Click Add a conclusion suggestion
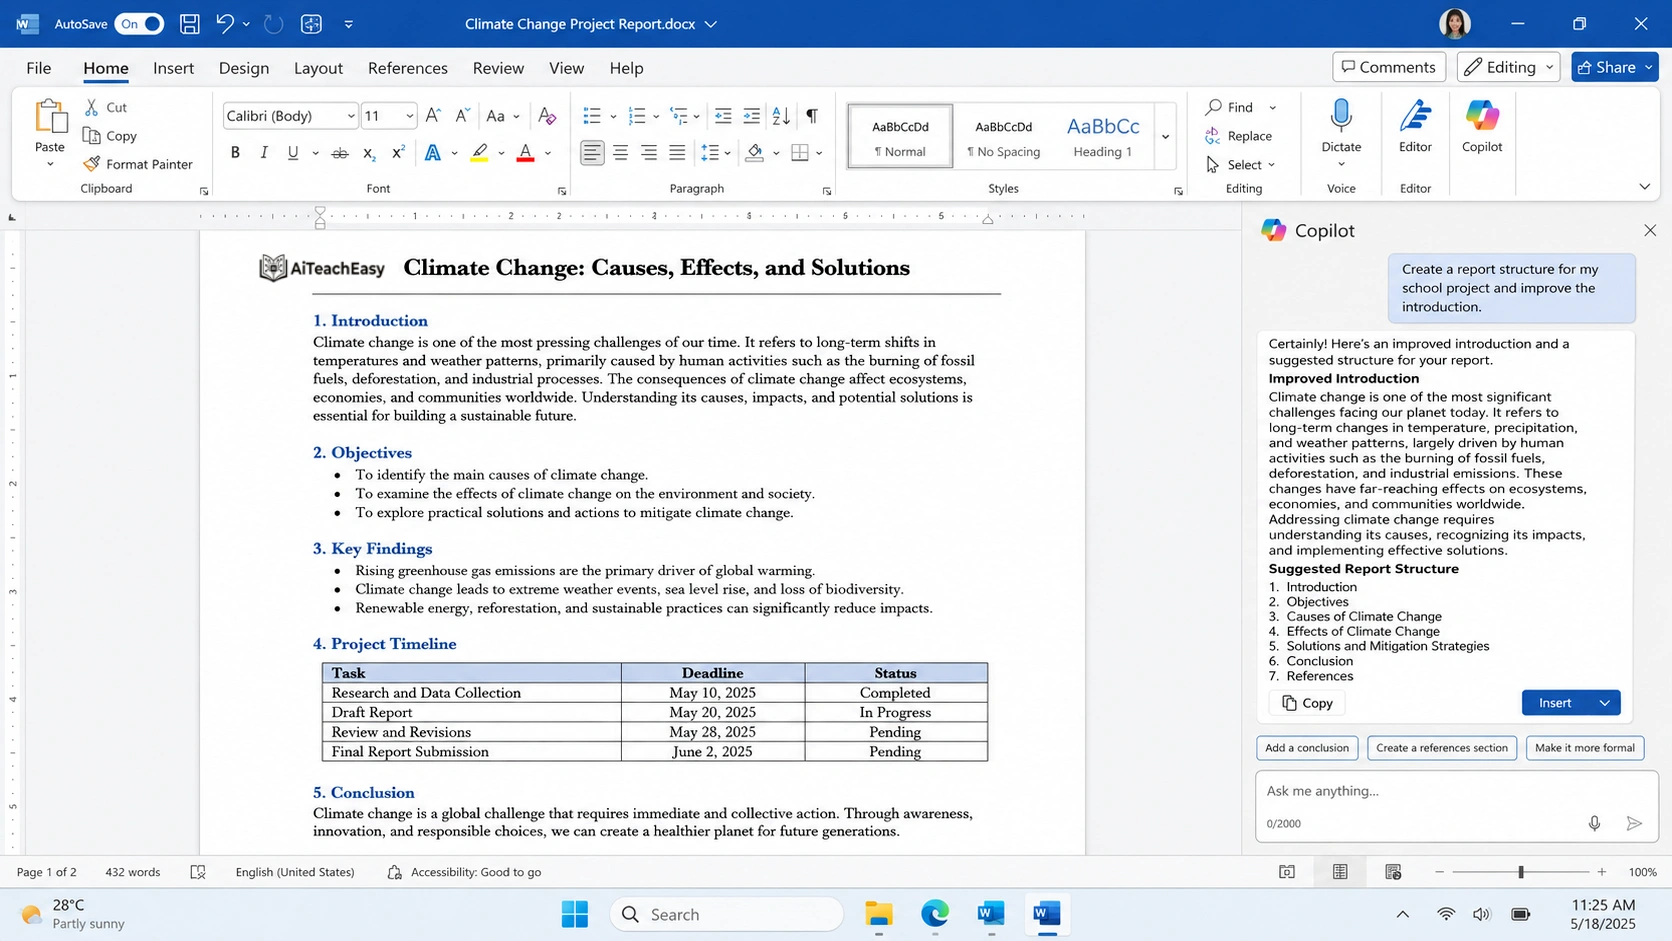 click(x=1307, y=748)
